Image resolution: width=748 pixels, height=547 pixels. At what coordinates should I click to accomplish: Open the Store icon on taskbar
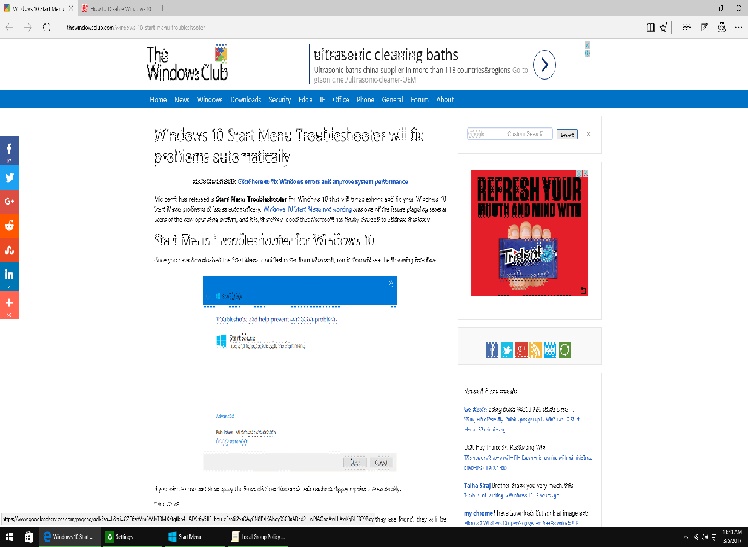click(29, 537)
